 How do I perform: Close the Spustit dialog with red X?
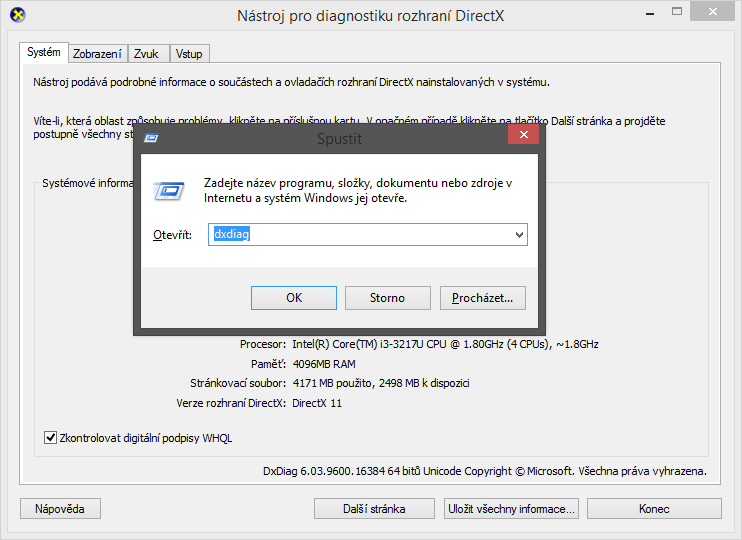click(x=523, y=134)
